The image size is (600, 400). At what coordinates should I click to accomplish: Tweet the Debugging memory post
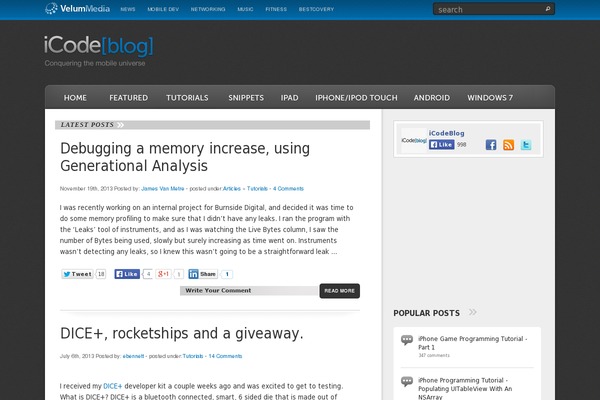coord(77,274)
